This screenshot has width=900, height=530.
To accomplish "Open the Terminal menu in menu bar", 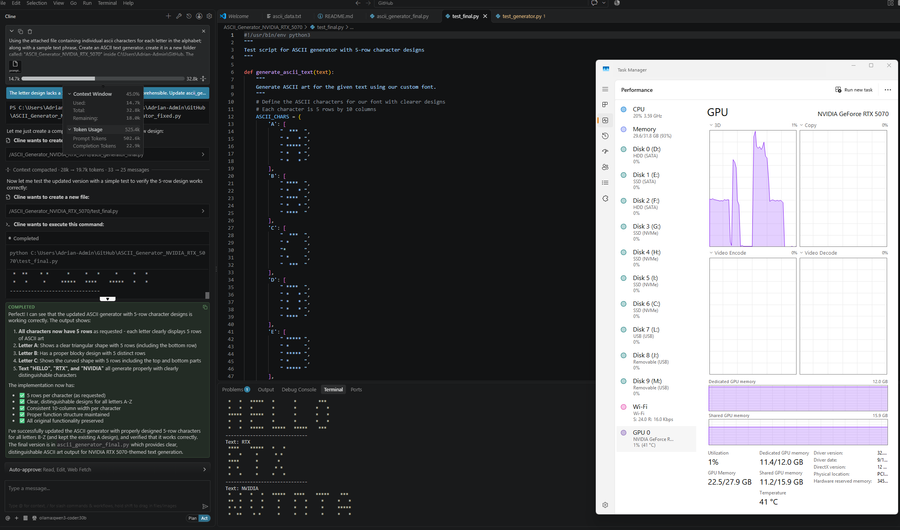I will click(107, 3).
